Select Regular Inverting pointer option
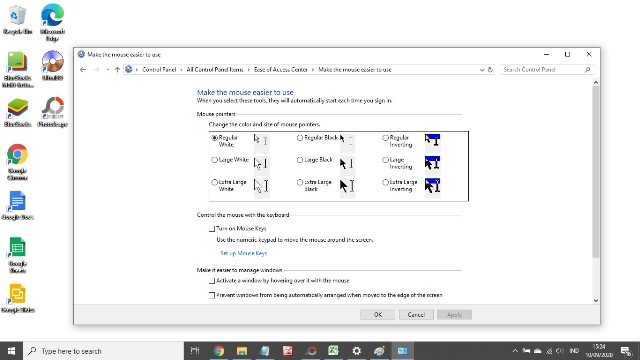640x360 pixels. [x=385, y=138]
